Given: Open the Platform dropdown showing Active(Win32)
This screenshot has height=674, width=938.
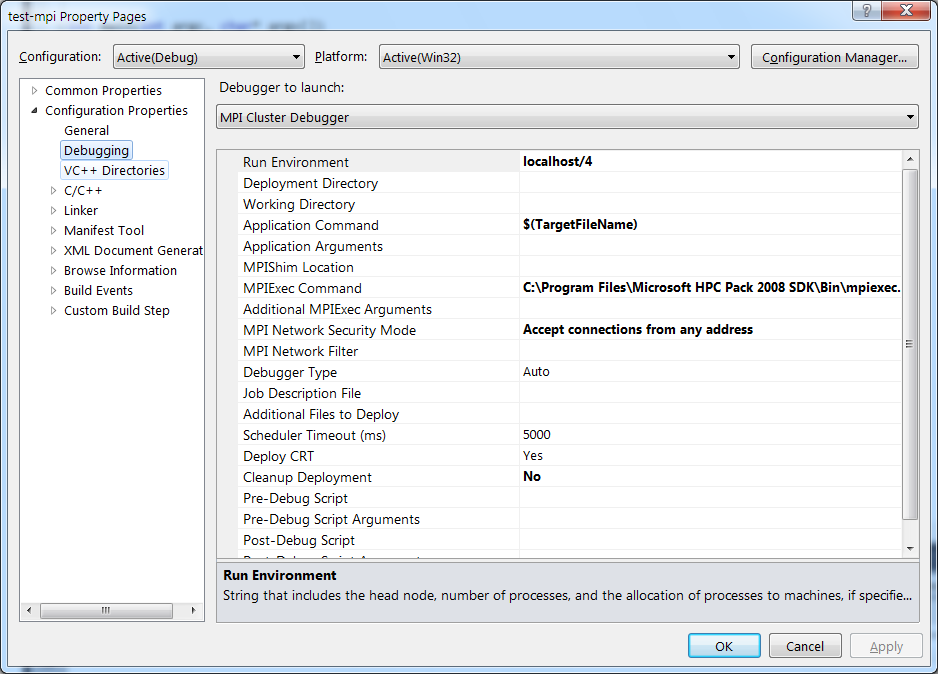Looking at the screenshot, I should pyautogui.click(x=559, y=57).
